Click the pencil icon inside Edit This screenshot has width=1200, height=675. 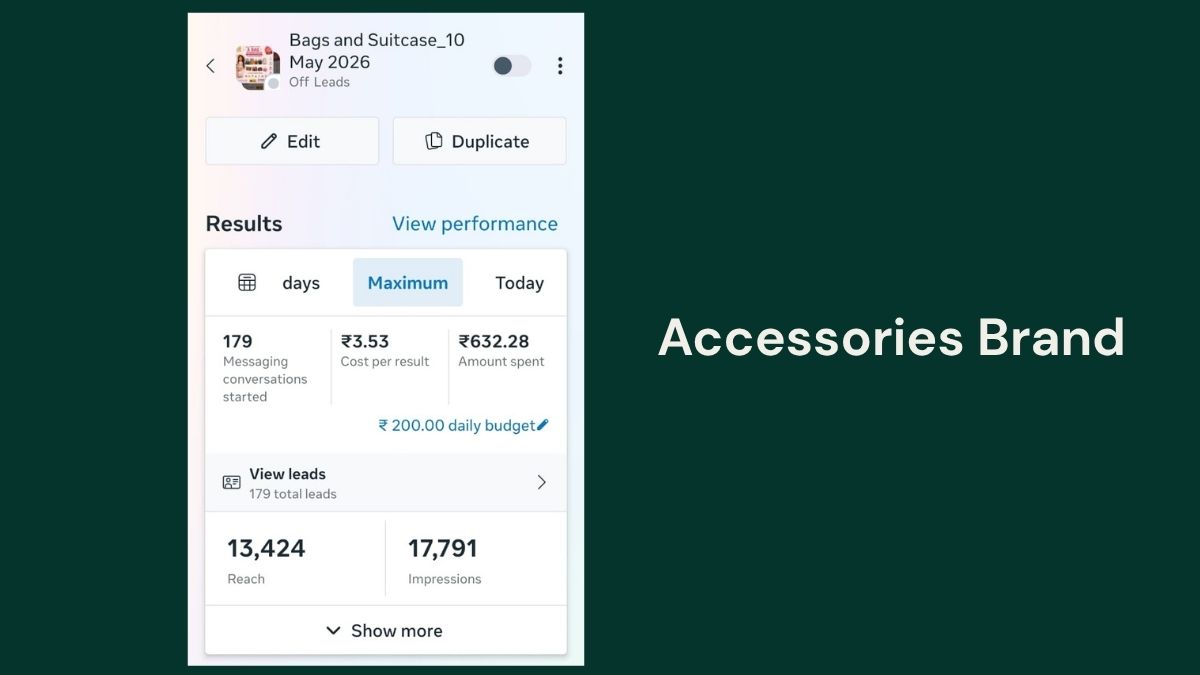(x=268, y=141)
